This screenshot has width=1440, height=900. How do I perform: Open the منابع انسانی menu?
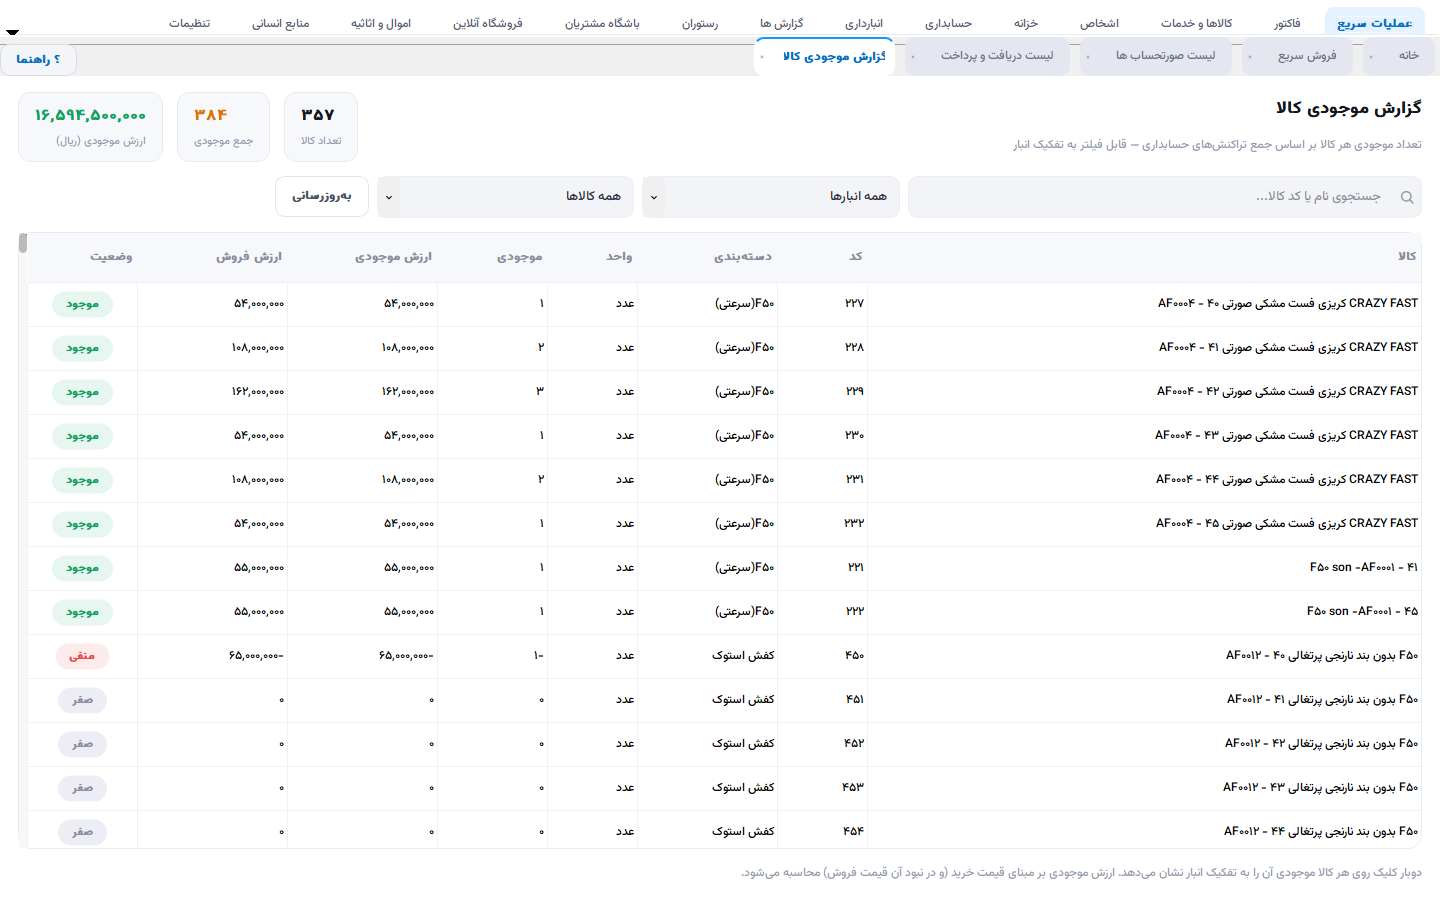tap(280, 23)
